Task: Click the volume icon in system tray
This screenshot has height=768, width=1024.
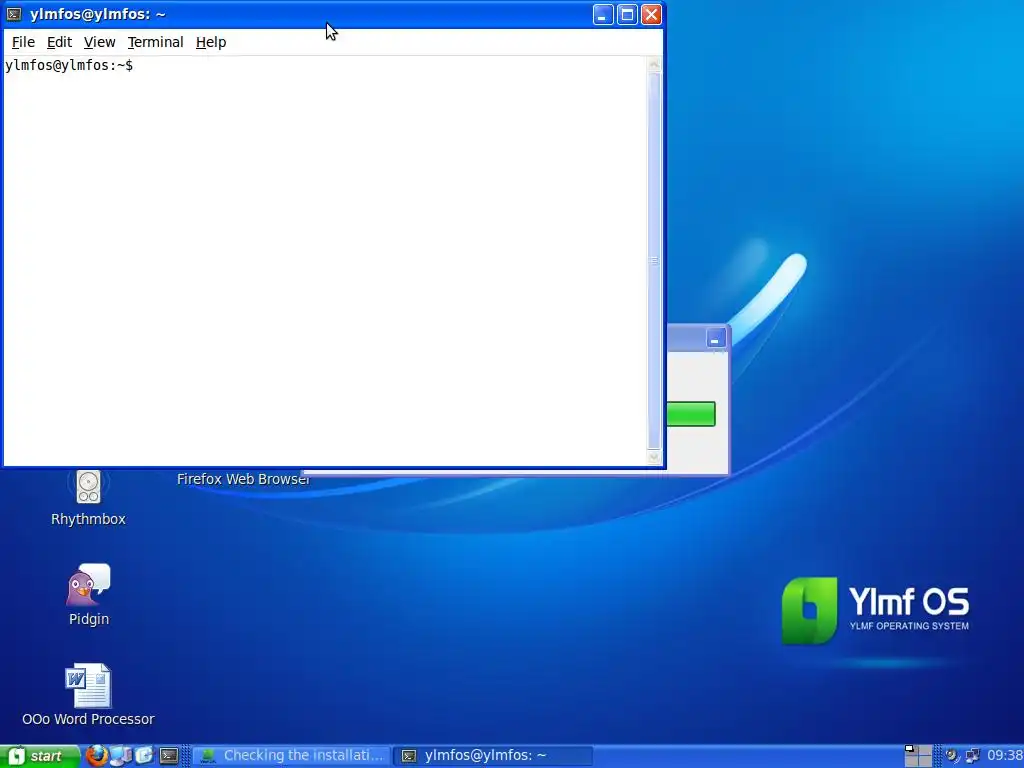Action: pyautogui.click(x=952, y=756)
